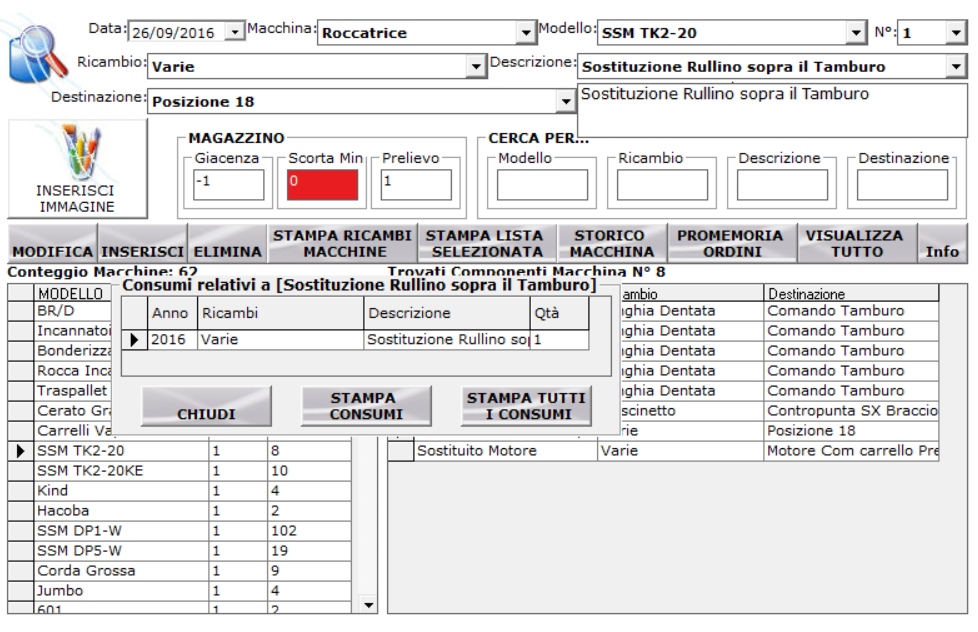Open the N° dropdown arrow
This screenshot has height=632, width=978.
click(x=956, y=32)
